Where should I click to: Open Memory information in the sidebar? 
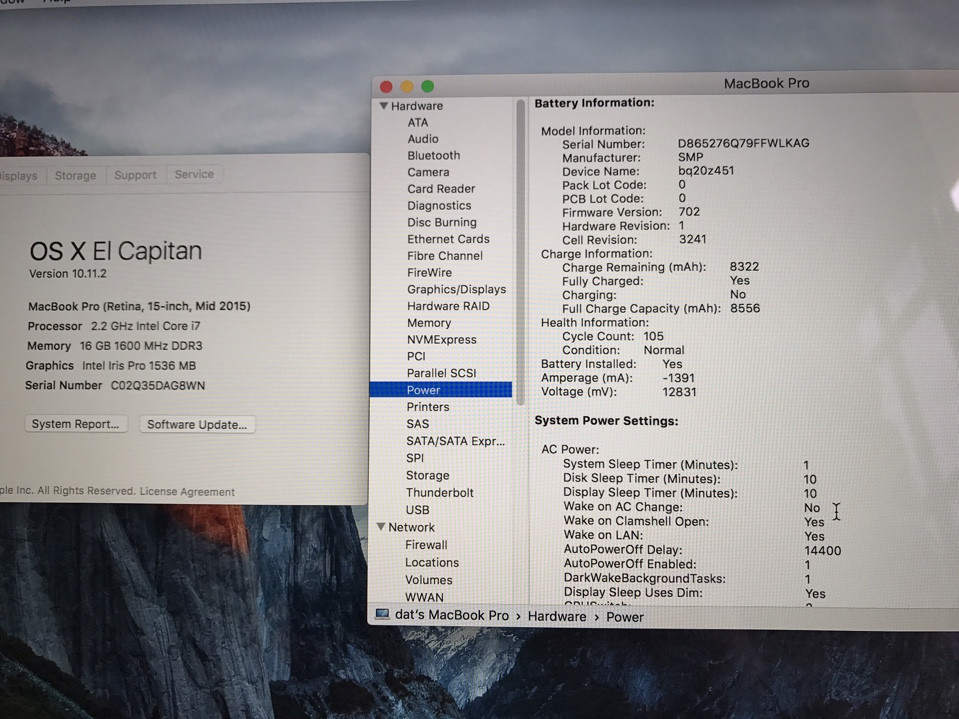tap(429, 323)
